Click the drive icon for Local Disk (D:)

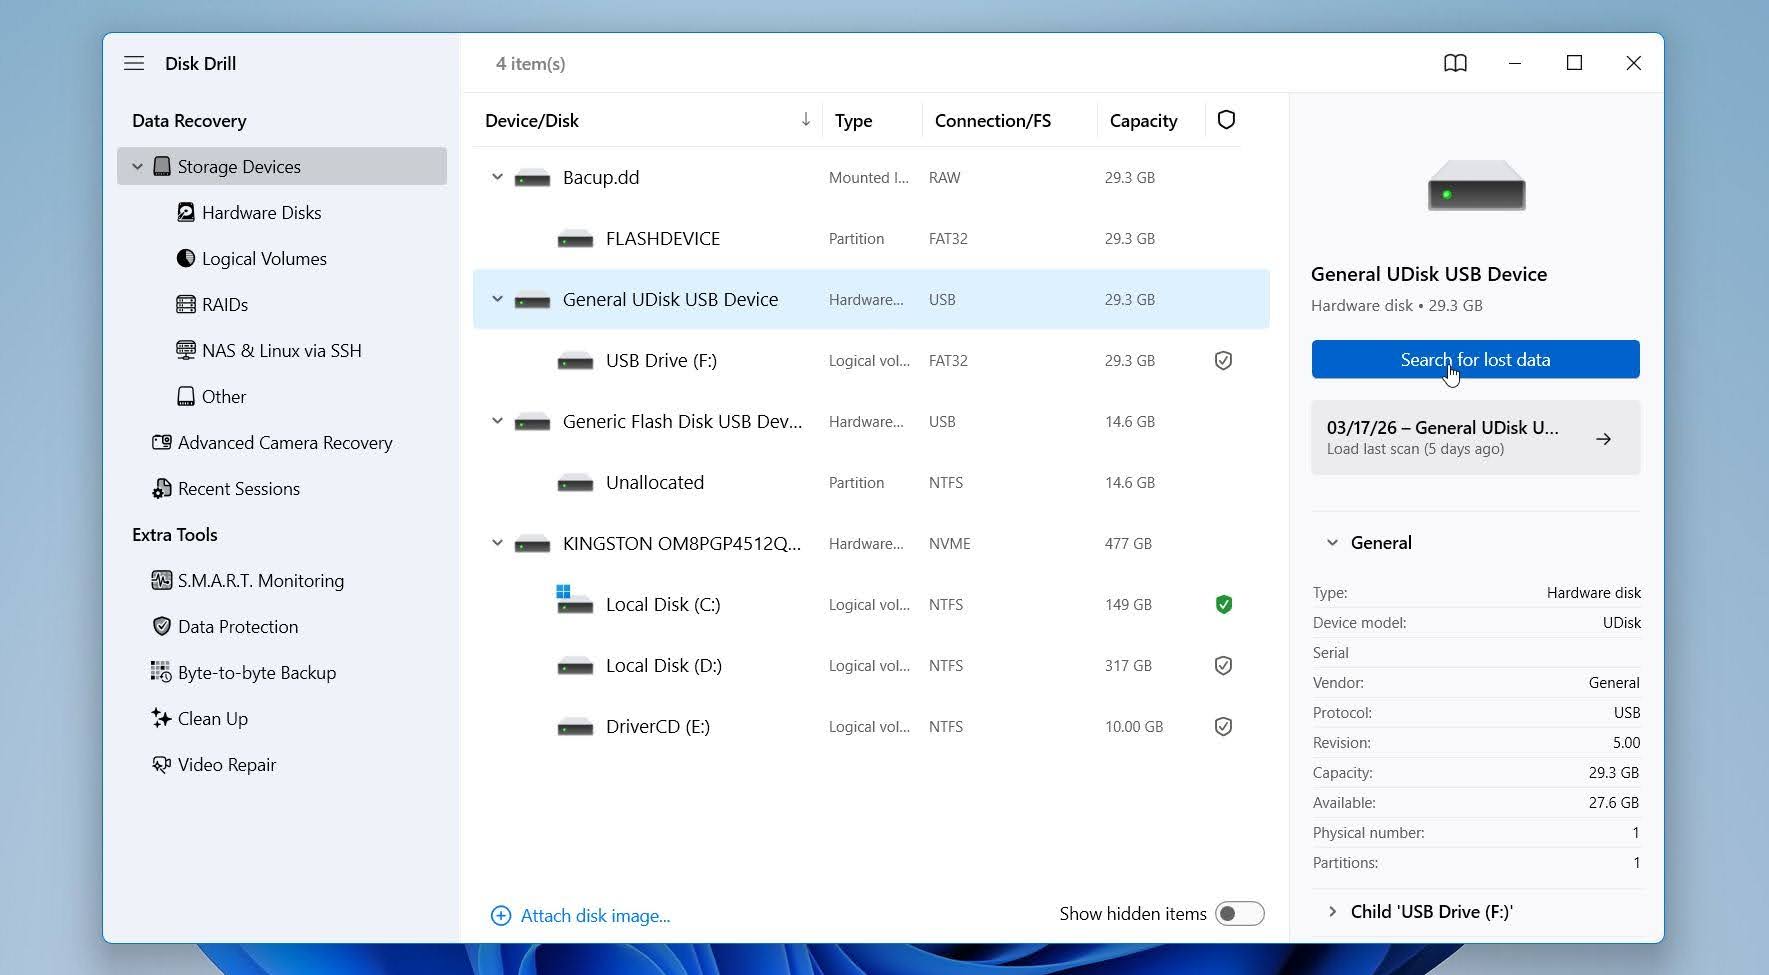click(x=575, y=667)
